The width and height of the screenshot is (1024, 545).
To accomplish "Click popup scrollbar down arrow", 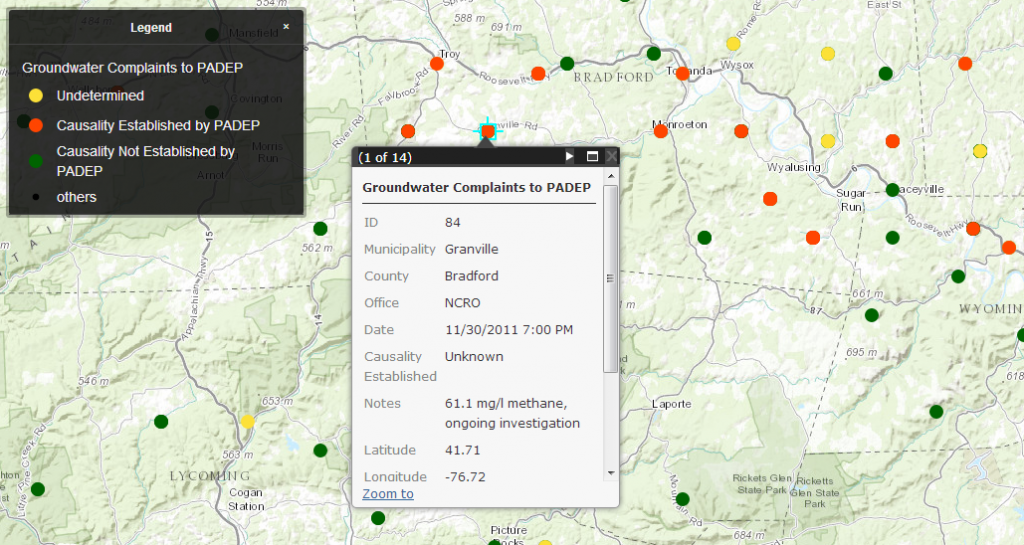I will [611, 473].
